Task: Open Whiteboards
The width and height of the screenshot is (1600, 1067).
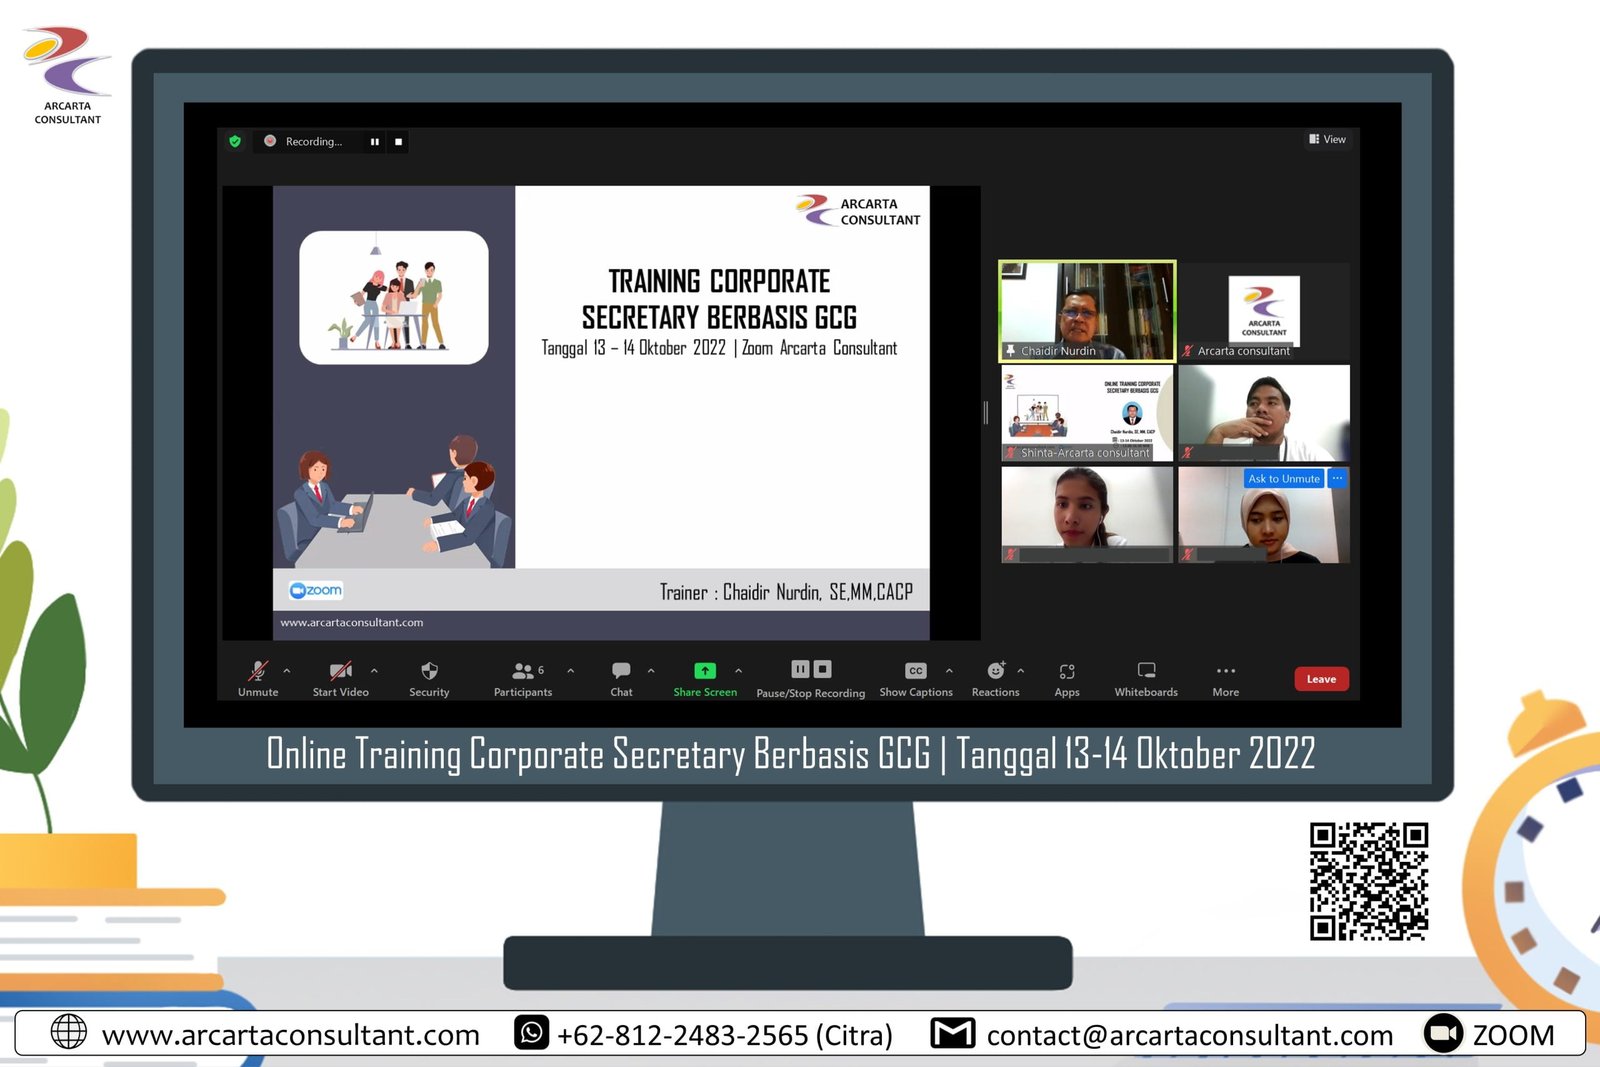Action: coord(1146,671)
